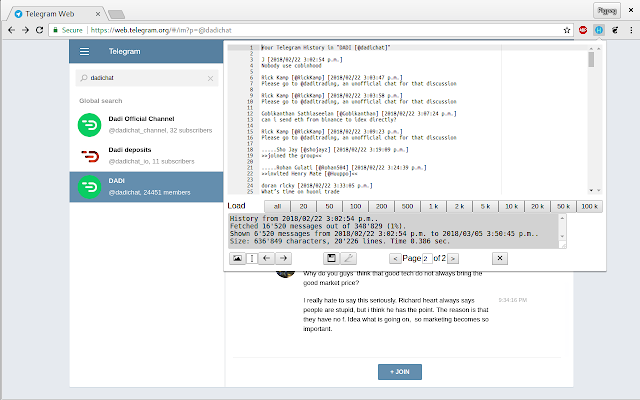The image size is (640, 400).
Task: Save history with floppy disk icon
Action: (x=331, y=258)
